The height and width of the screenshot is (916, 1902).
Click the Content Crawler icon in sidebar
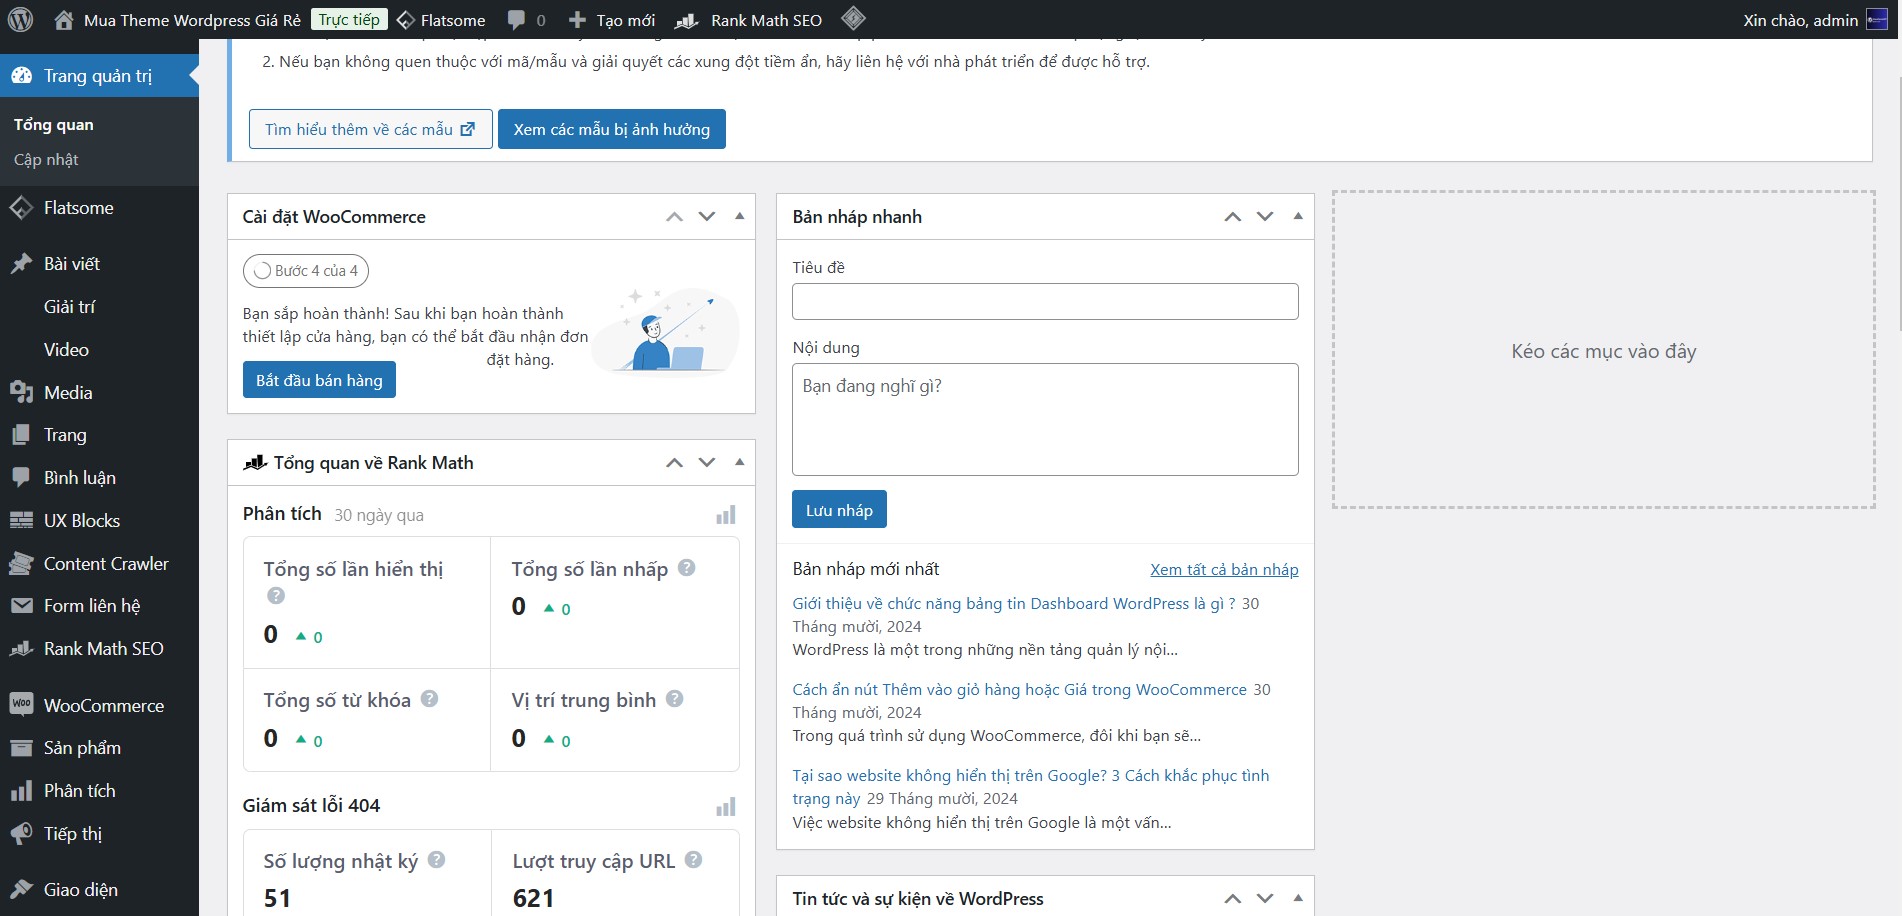click(21, 563)
